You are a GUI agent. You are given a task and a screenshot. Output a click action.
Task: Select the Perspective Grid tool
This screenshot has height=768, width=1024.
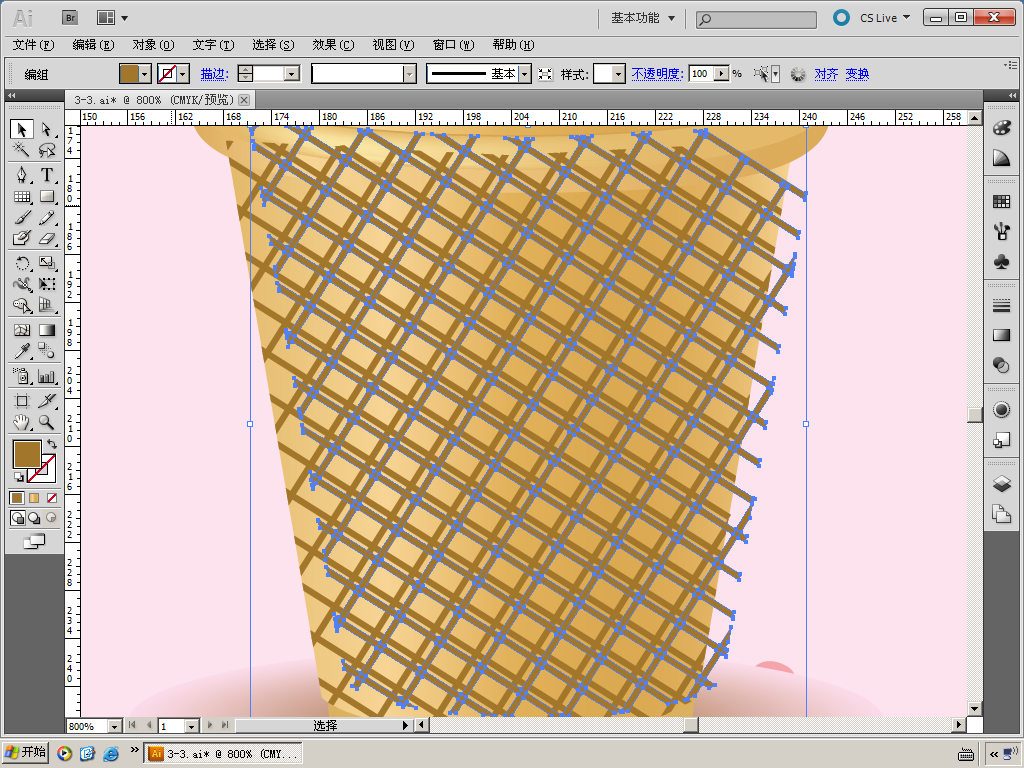point(46,305)
